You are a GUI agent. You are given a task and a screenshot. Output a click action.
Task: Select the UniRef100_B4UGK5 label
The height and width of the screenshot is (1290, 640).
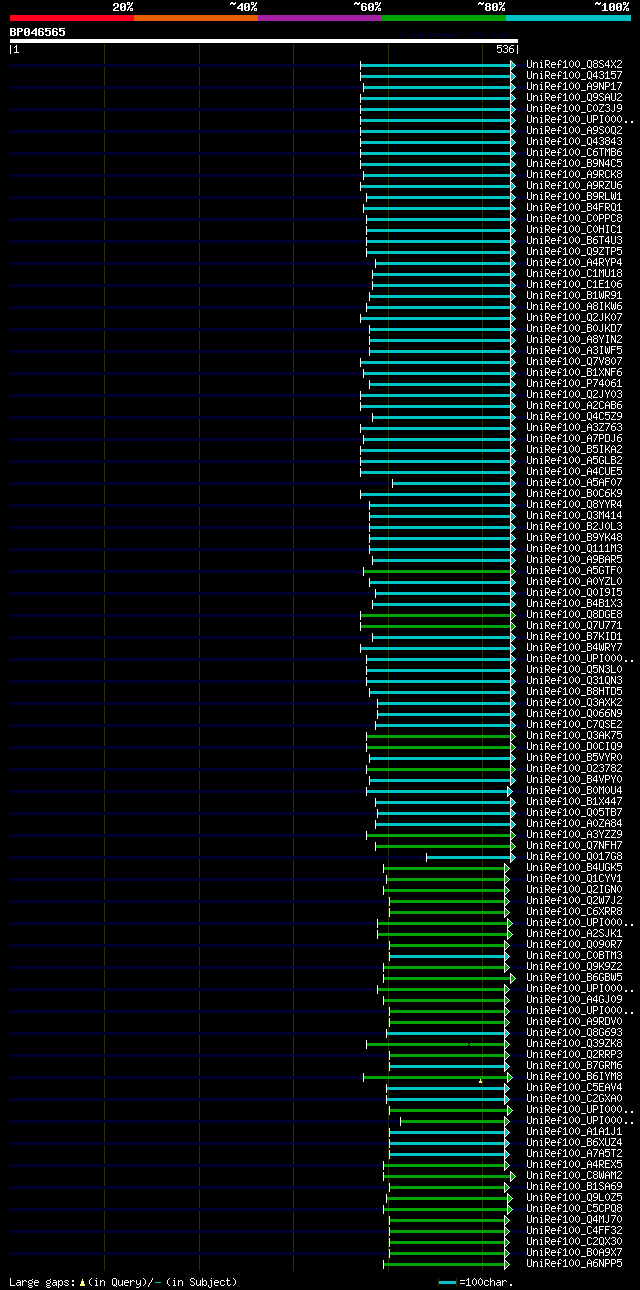click(x=574, y=867)
